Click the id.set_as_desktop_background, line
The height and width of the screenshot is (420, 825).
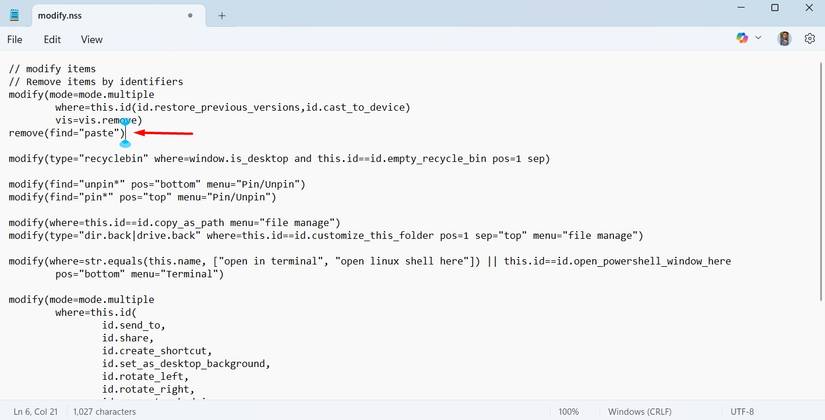(186, 364)
